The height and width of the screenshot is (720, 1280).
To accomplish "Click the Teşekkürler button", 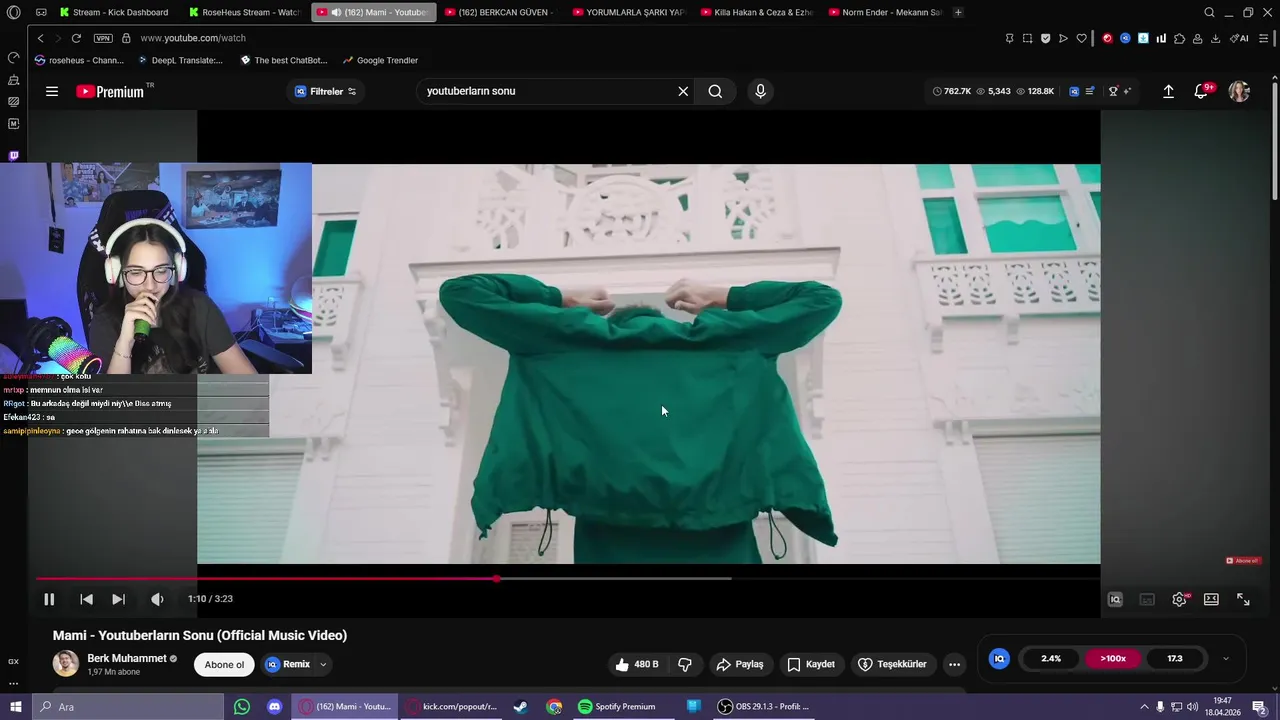I will tap(892, 664).
